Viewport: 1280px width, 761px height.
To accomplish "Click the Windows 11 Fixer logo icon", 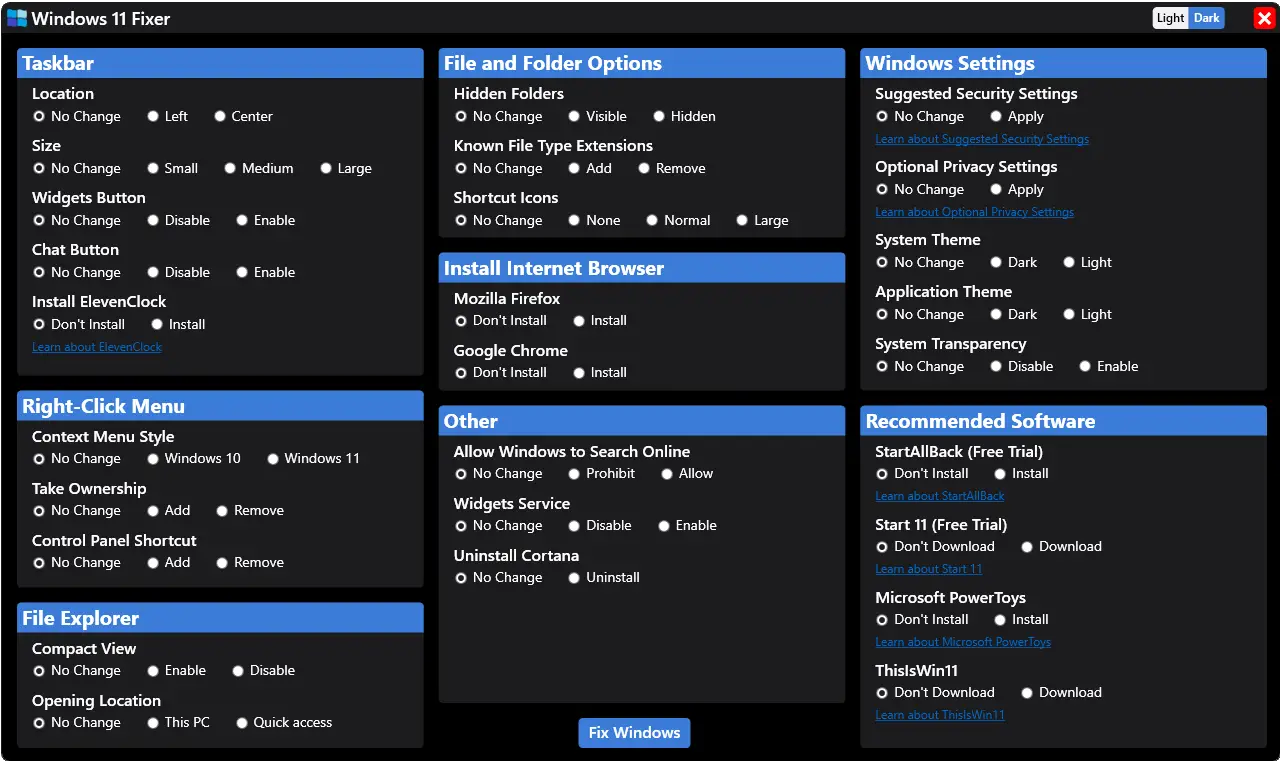I will pyautogui.click(x=17, y=18).
